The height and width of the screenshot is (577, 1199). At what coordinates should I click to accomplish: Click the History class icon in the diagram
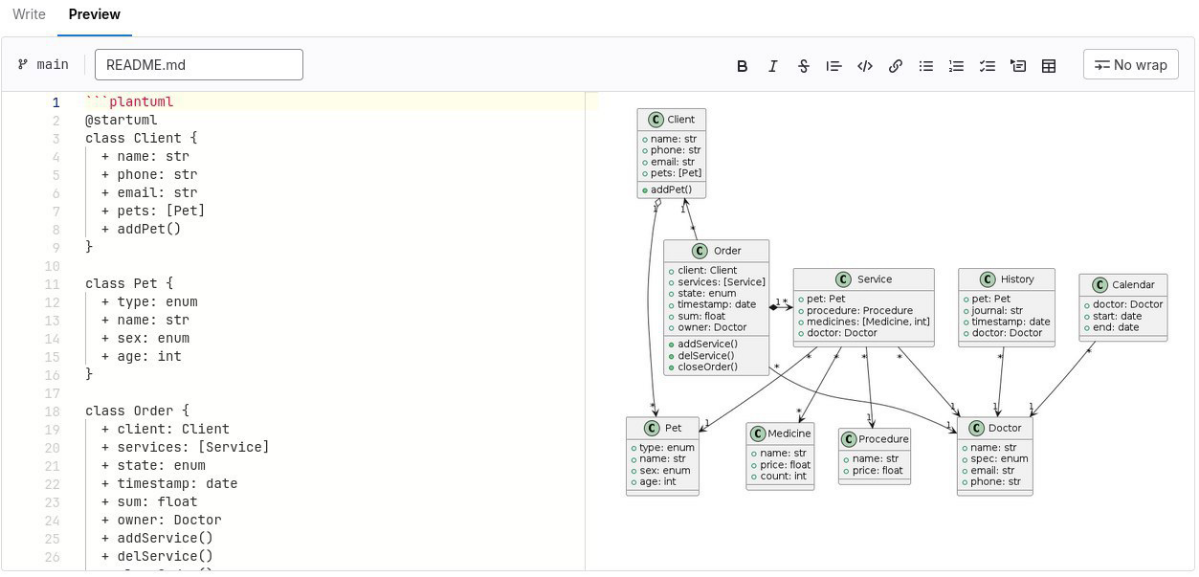tap(987, 279)
